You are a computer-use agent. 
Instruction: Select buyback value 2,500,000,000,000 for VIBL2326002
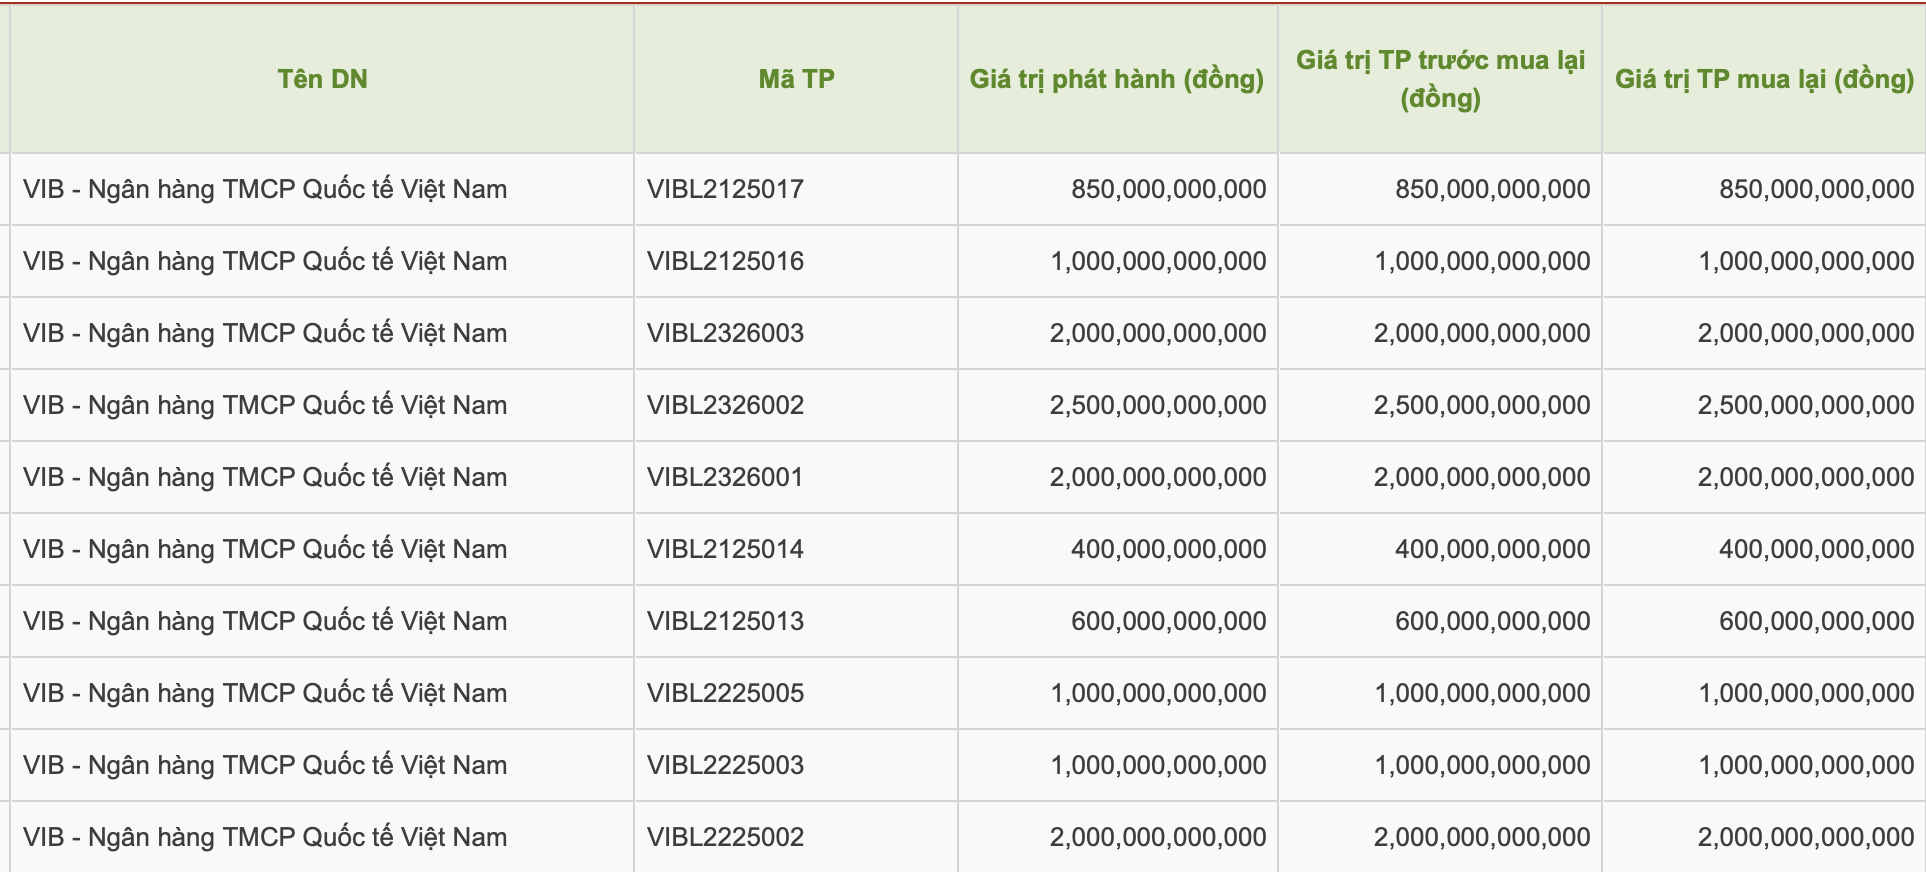click(x=1806, y=405)
